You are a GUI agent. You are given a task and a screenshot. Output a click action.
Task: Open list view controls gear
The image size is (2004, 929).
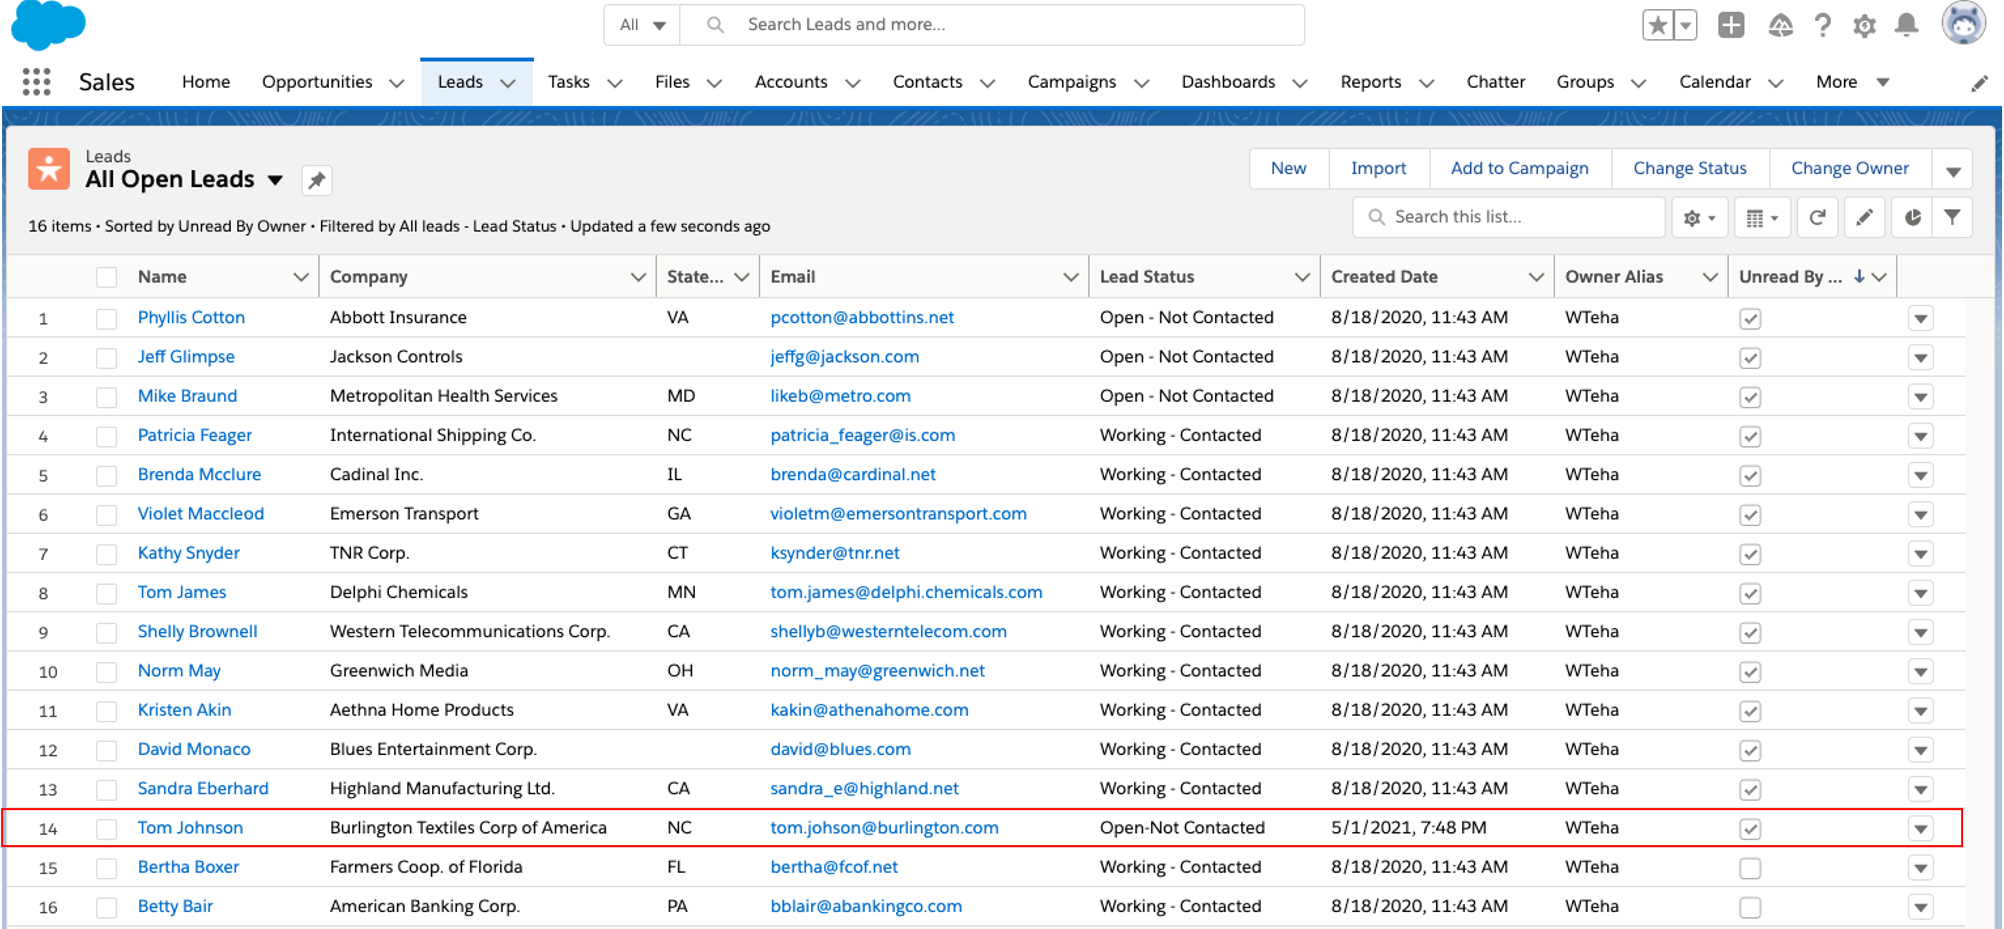click(x=1699, y=218)
